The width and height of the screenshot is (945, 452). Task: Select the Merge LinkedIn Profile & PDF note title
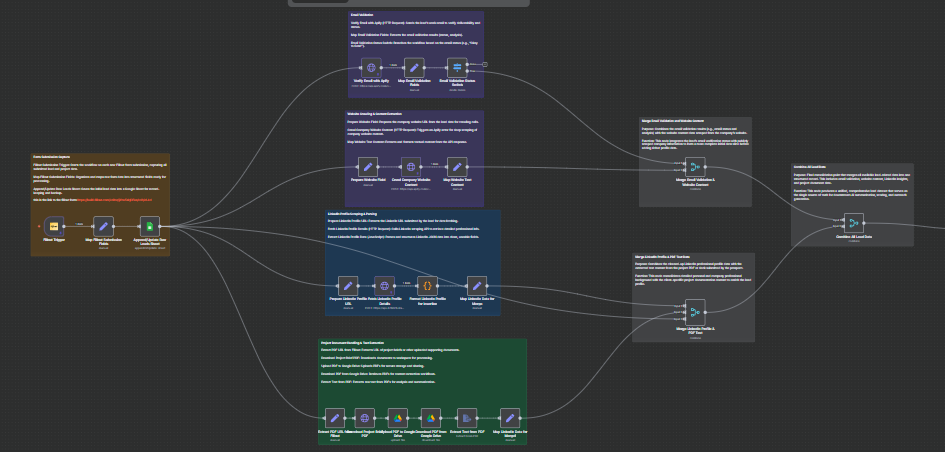662,256
